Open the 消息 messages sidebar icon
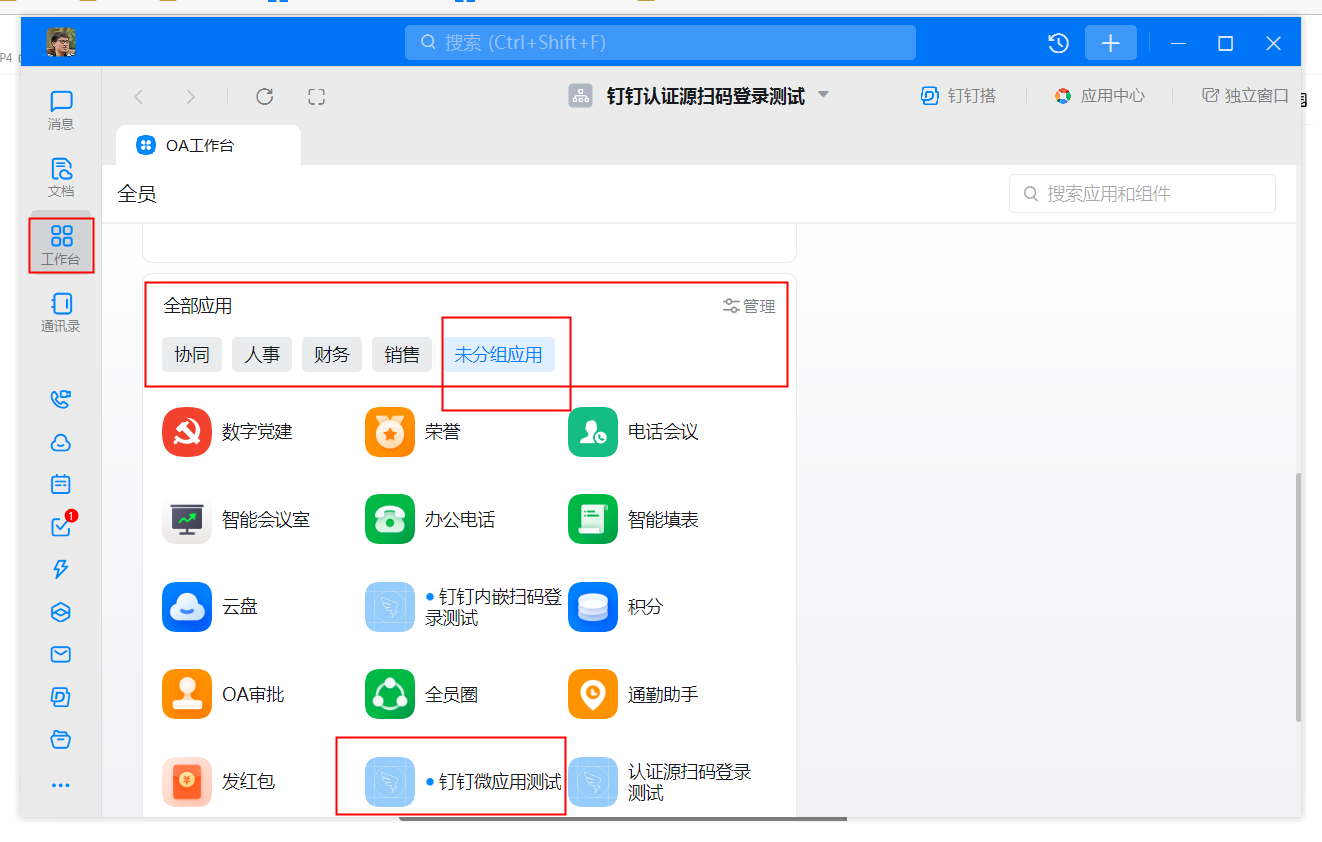Screen dimensions: 1322x842 click(x=61, y=110)
